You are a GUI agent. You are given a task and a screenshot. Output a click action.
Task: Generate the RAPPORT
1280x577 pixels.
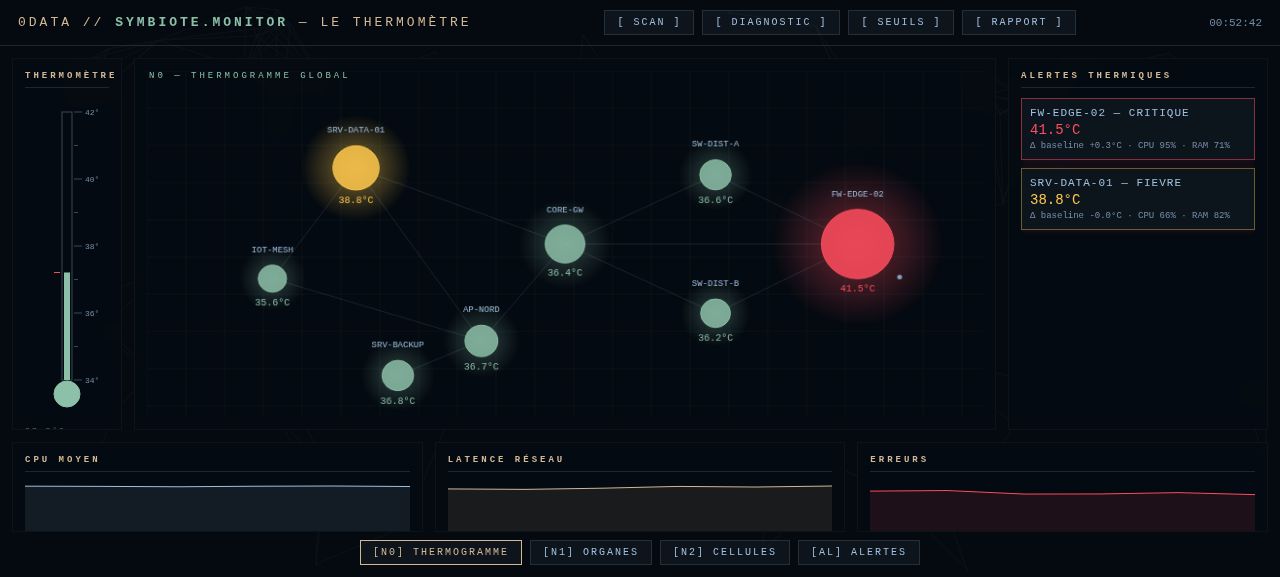point(1019,23)
